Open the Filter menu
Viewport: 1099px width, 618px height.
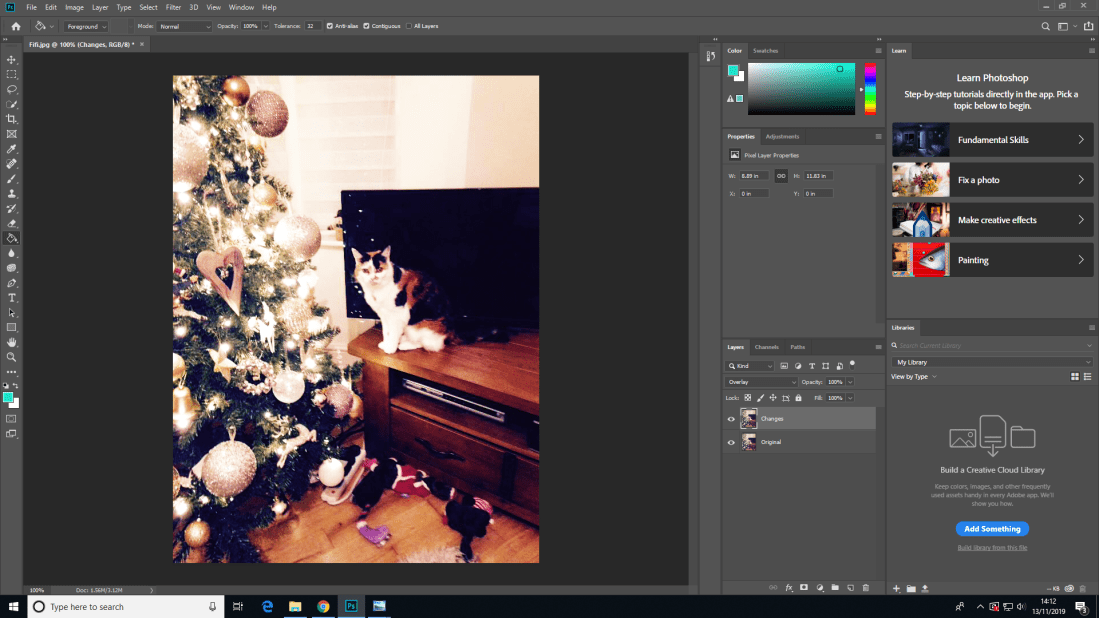[173, 7]
